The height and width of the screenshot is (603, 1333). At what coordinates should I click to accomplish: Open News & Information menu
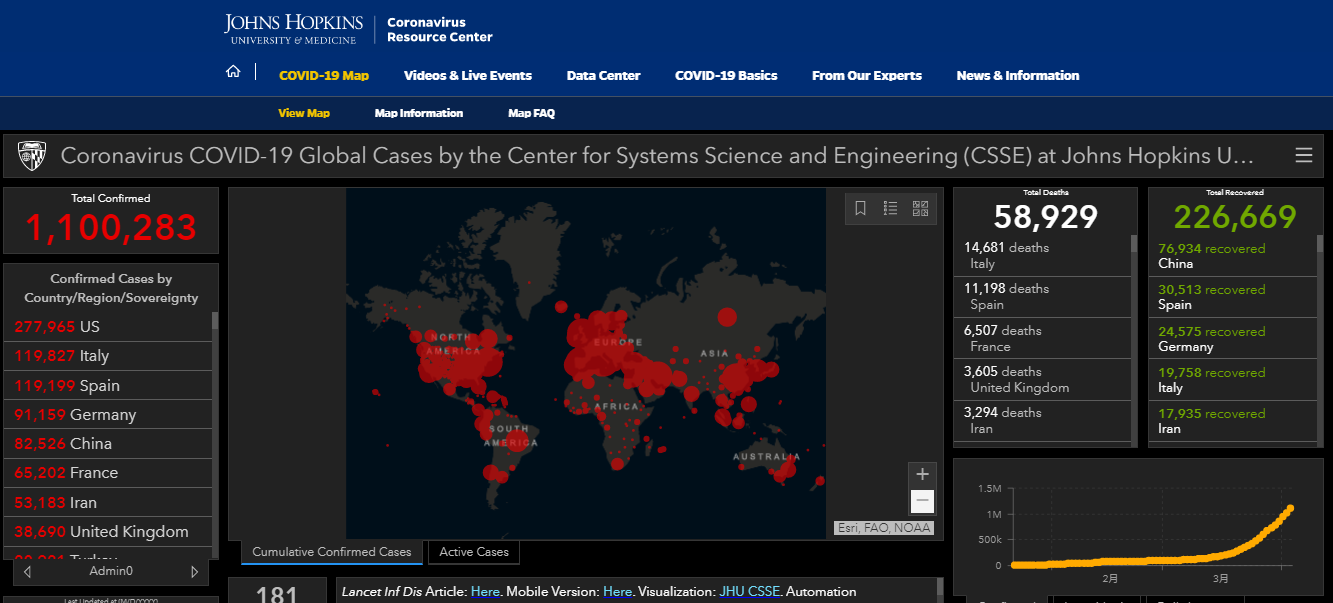click(1018, 76)
